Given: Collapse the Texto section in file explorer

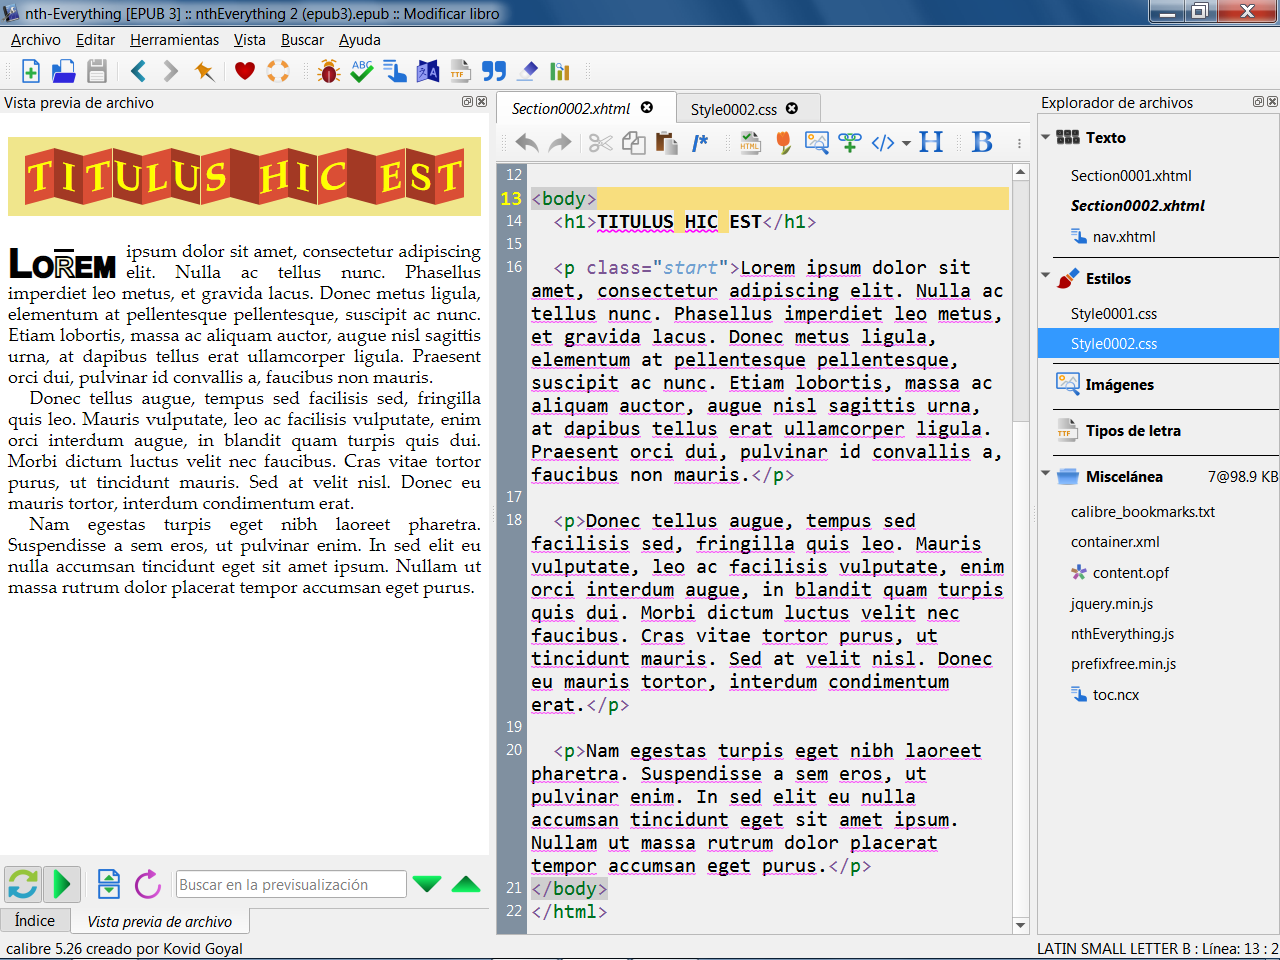Looking at the screenshot, I should tap(1046, 137).
